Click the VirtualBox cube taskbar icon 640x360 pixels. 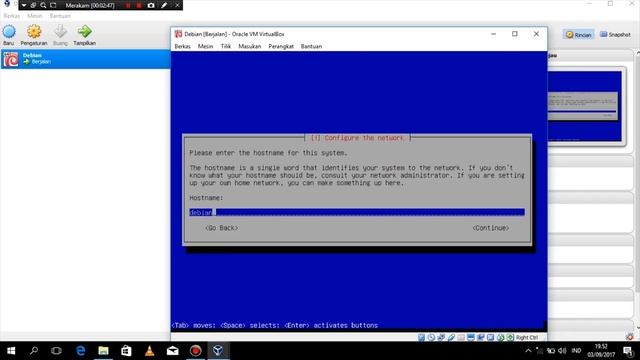click(218, 351)
